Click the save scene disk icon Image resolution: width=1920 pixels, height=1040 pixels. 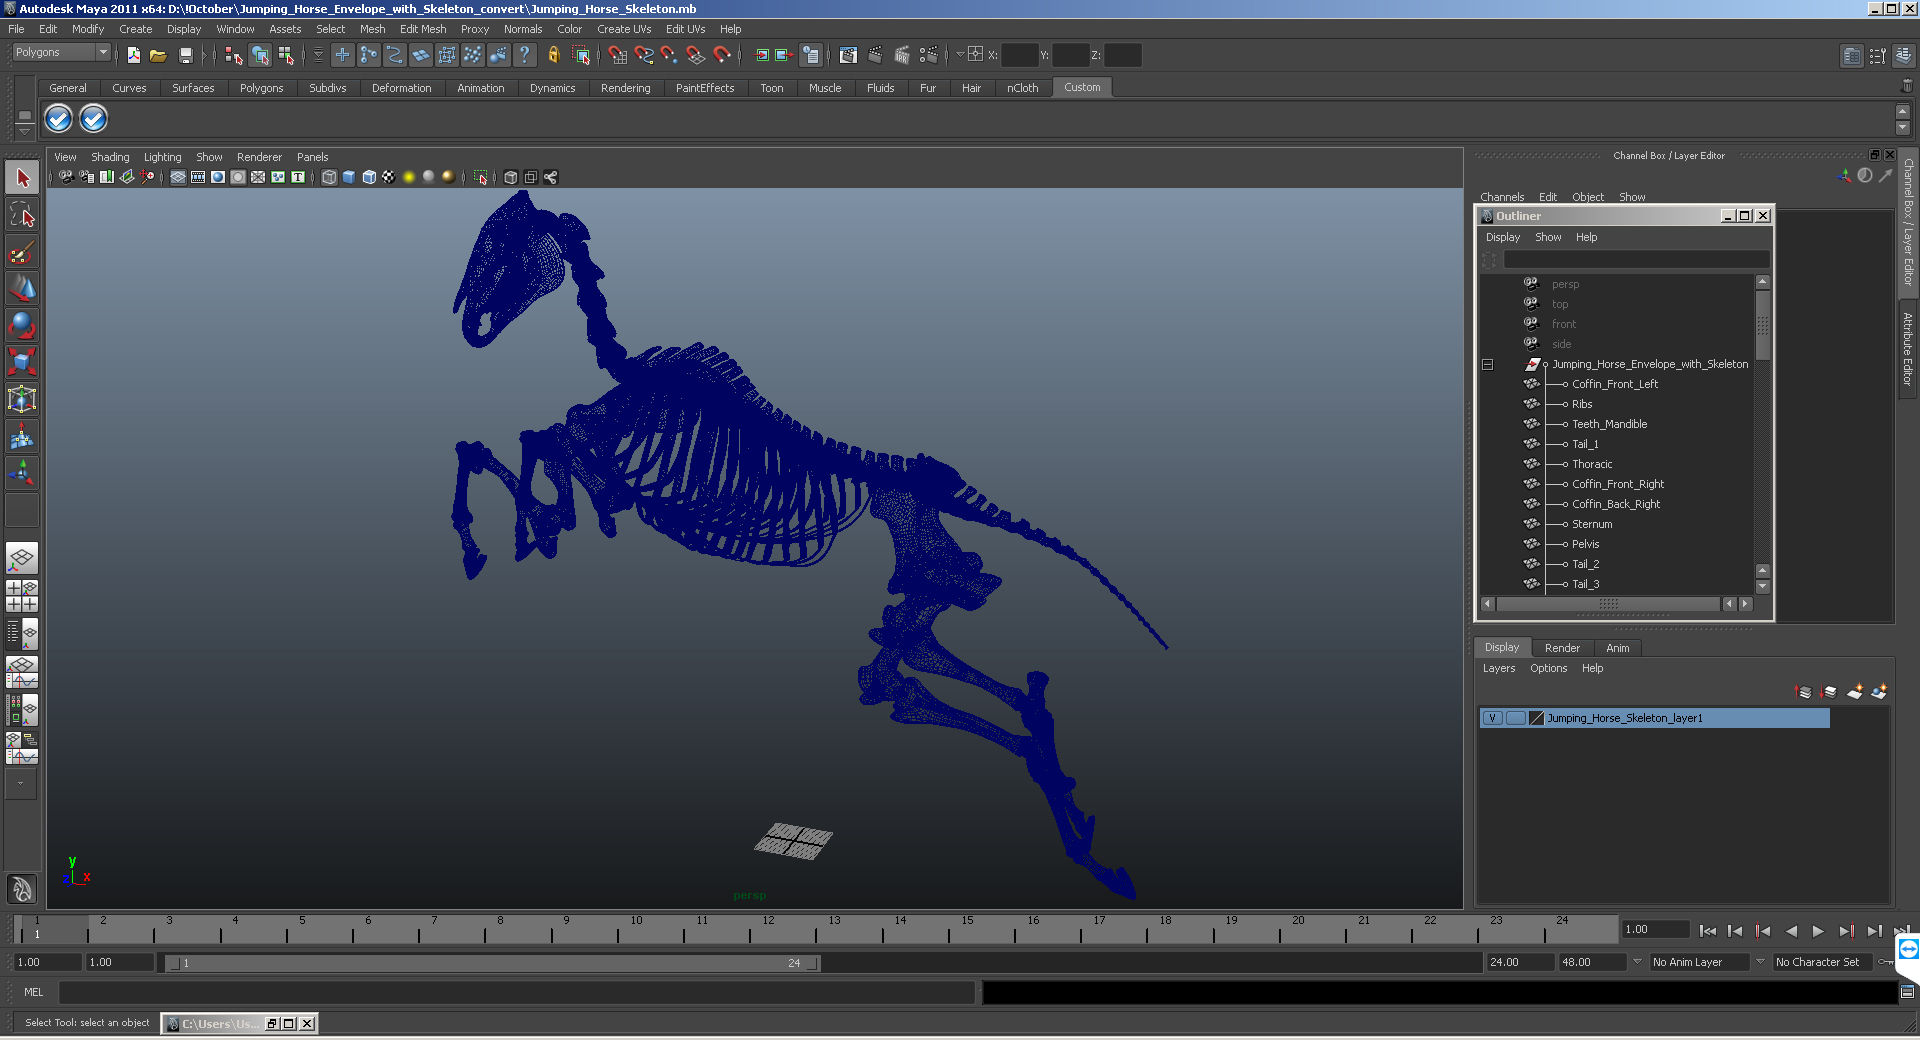[185, 55]
